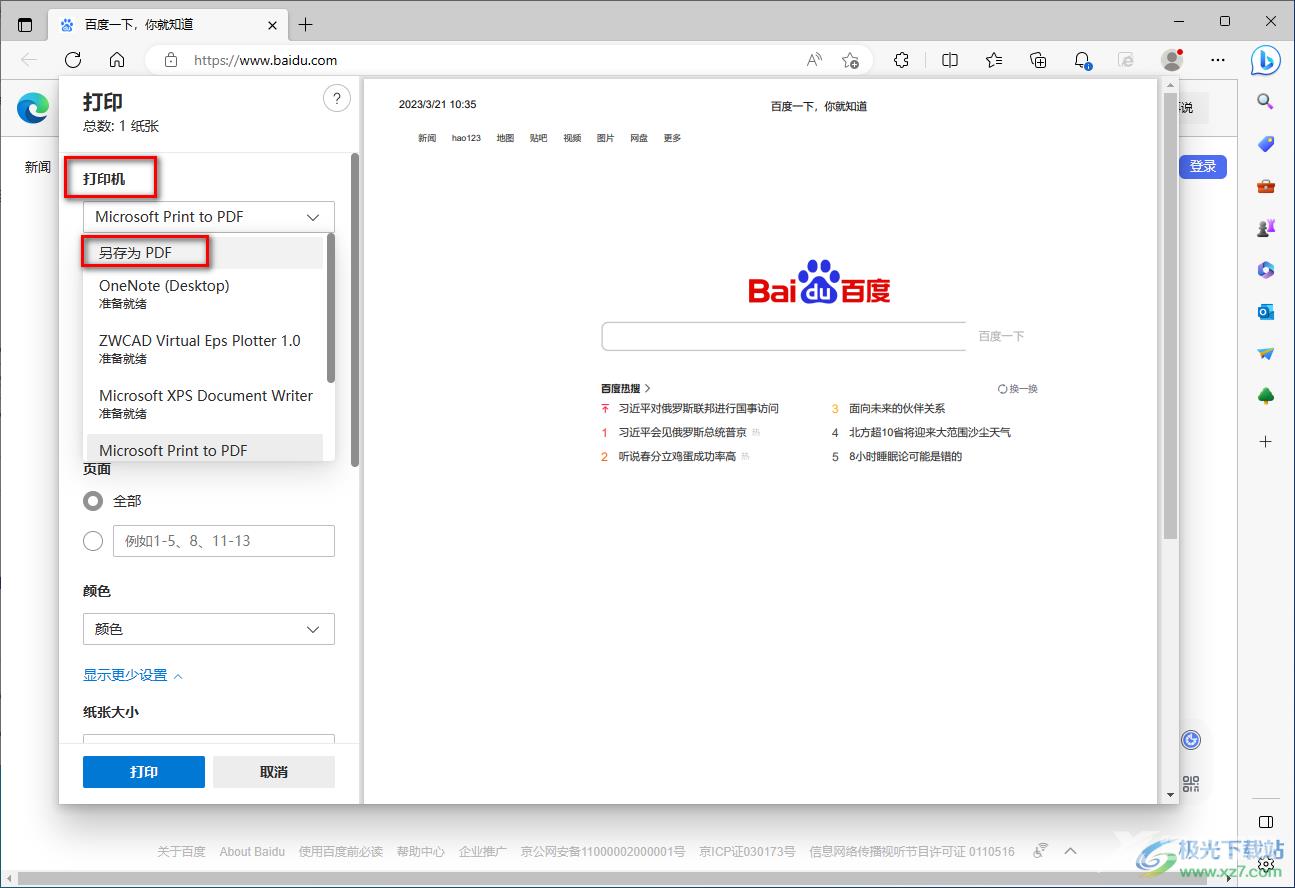Click the 关于百度 footer link
Screen dimensions: 1295x888
(181, 852)
